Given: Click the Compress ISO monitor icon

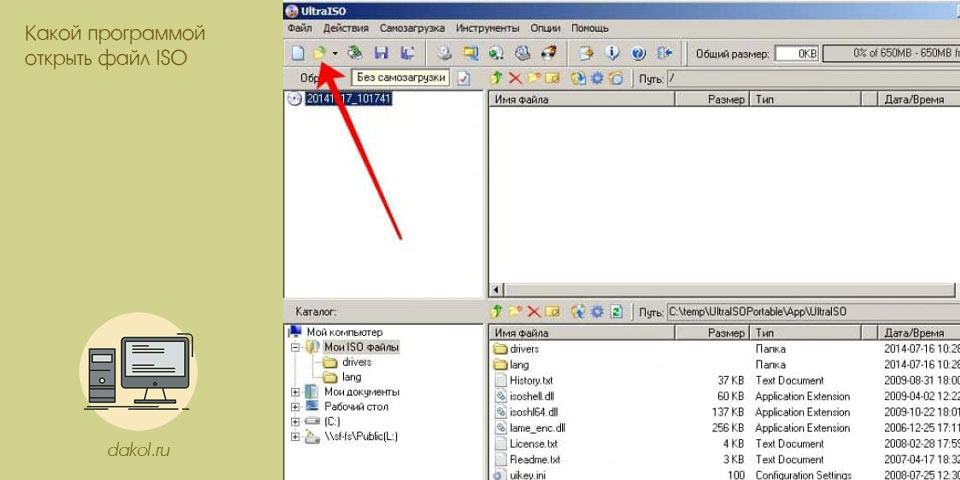Looking at the screenshot, I should point(471,53).
